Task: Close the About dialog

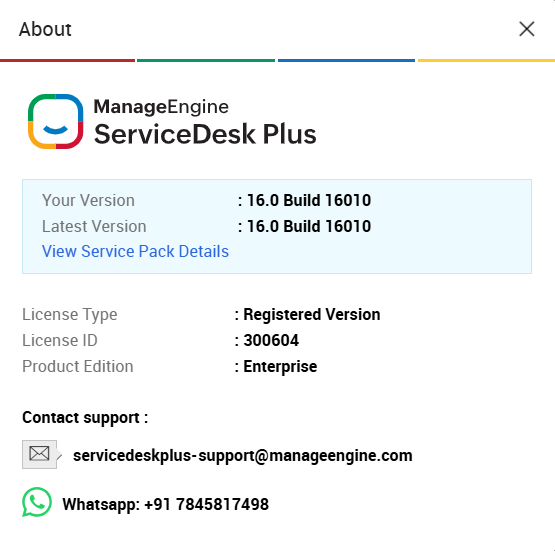Action: pos(527,29)
